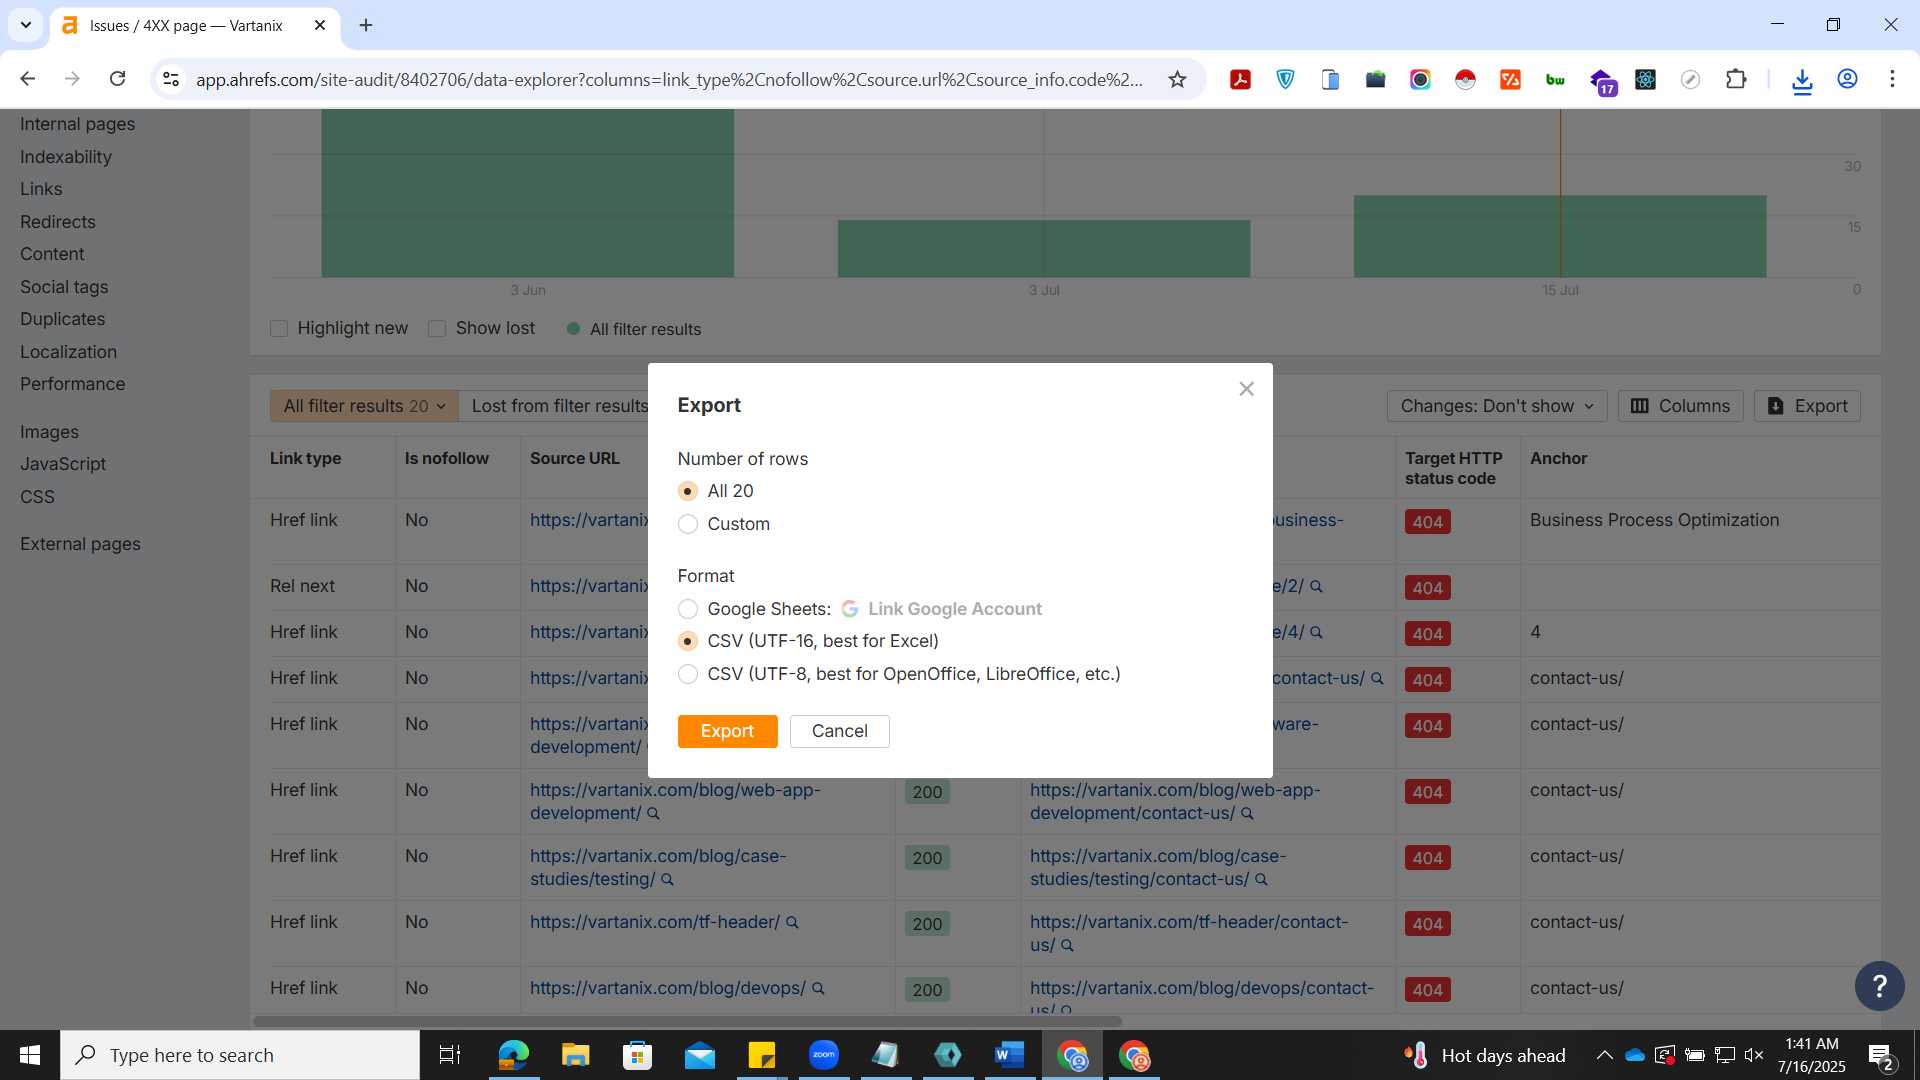
Task: Open link vartanix.com/blog/devops/
Action: (667, 988)
